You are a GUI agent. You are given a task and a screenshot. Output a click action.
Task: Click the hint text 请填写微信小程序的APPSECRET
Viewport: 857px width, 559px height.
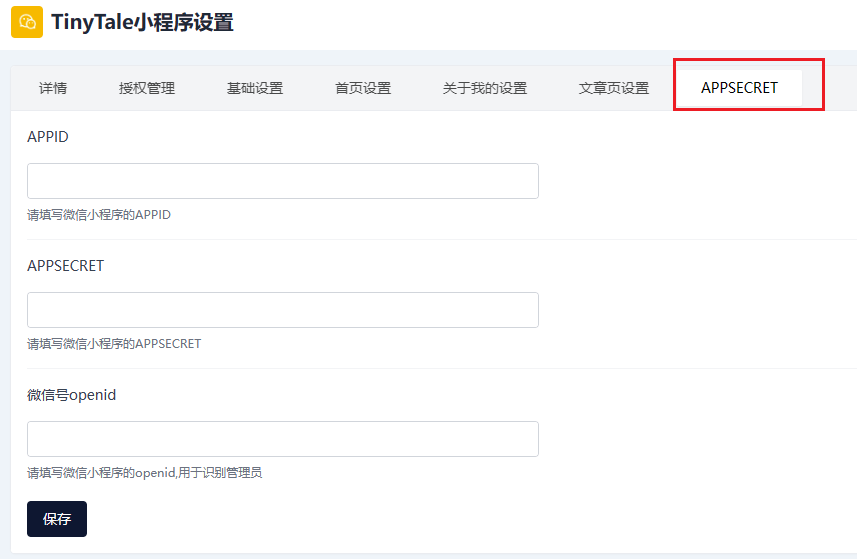(114, 344)
